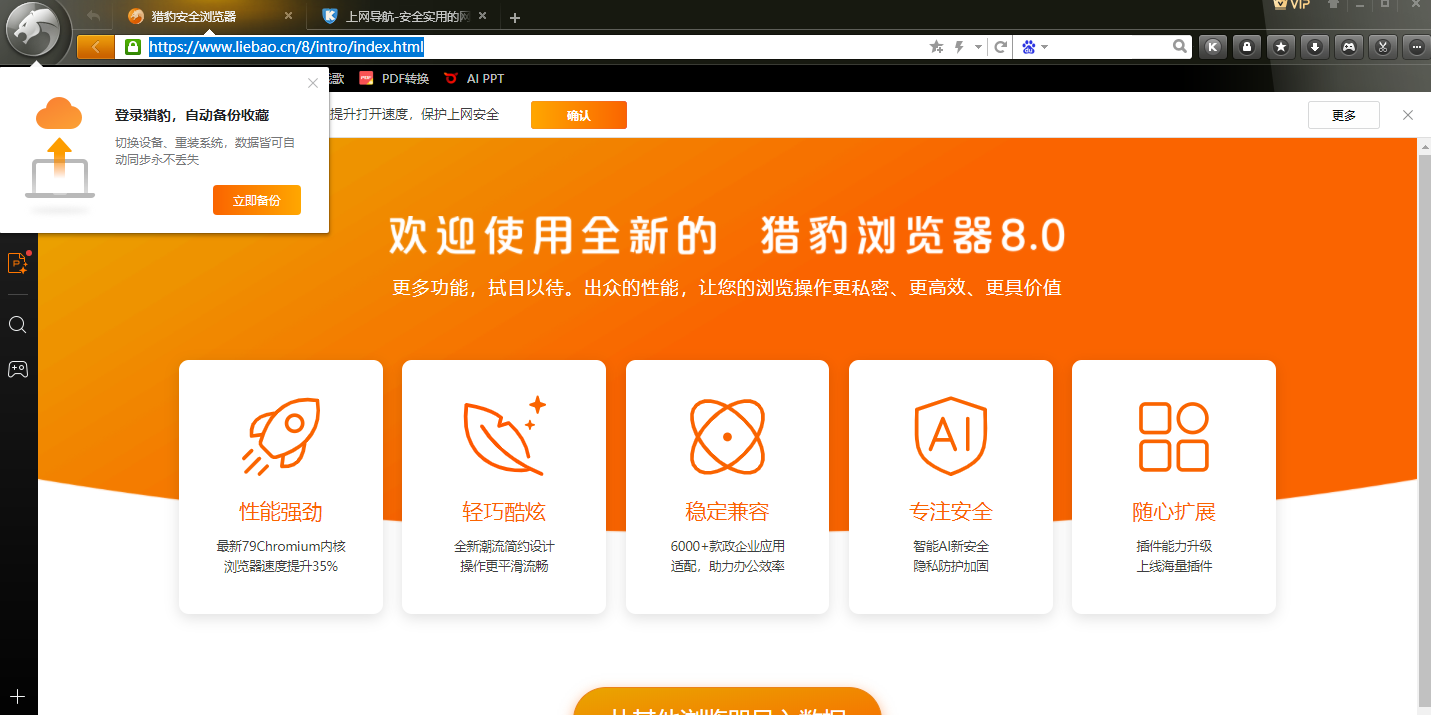Click the VIP crown badge

coord(1291,5)
